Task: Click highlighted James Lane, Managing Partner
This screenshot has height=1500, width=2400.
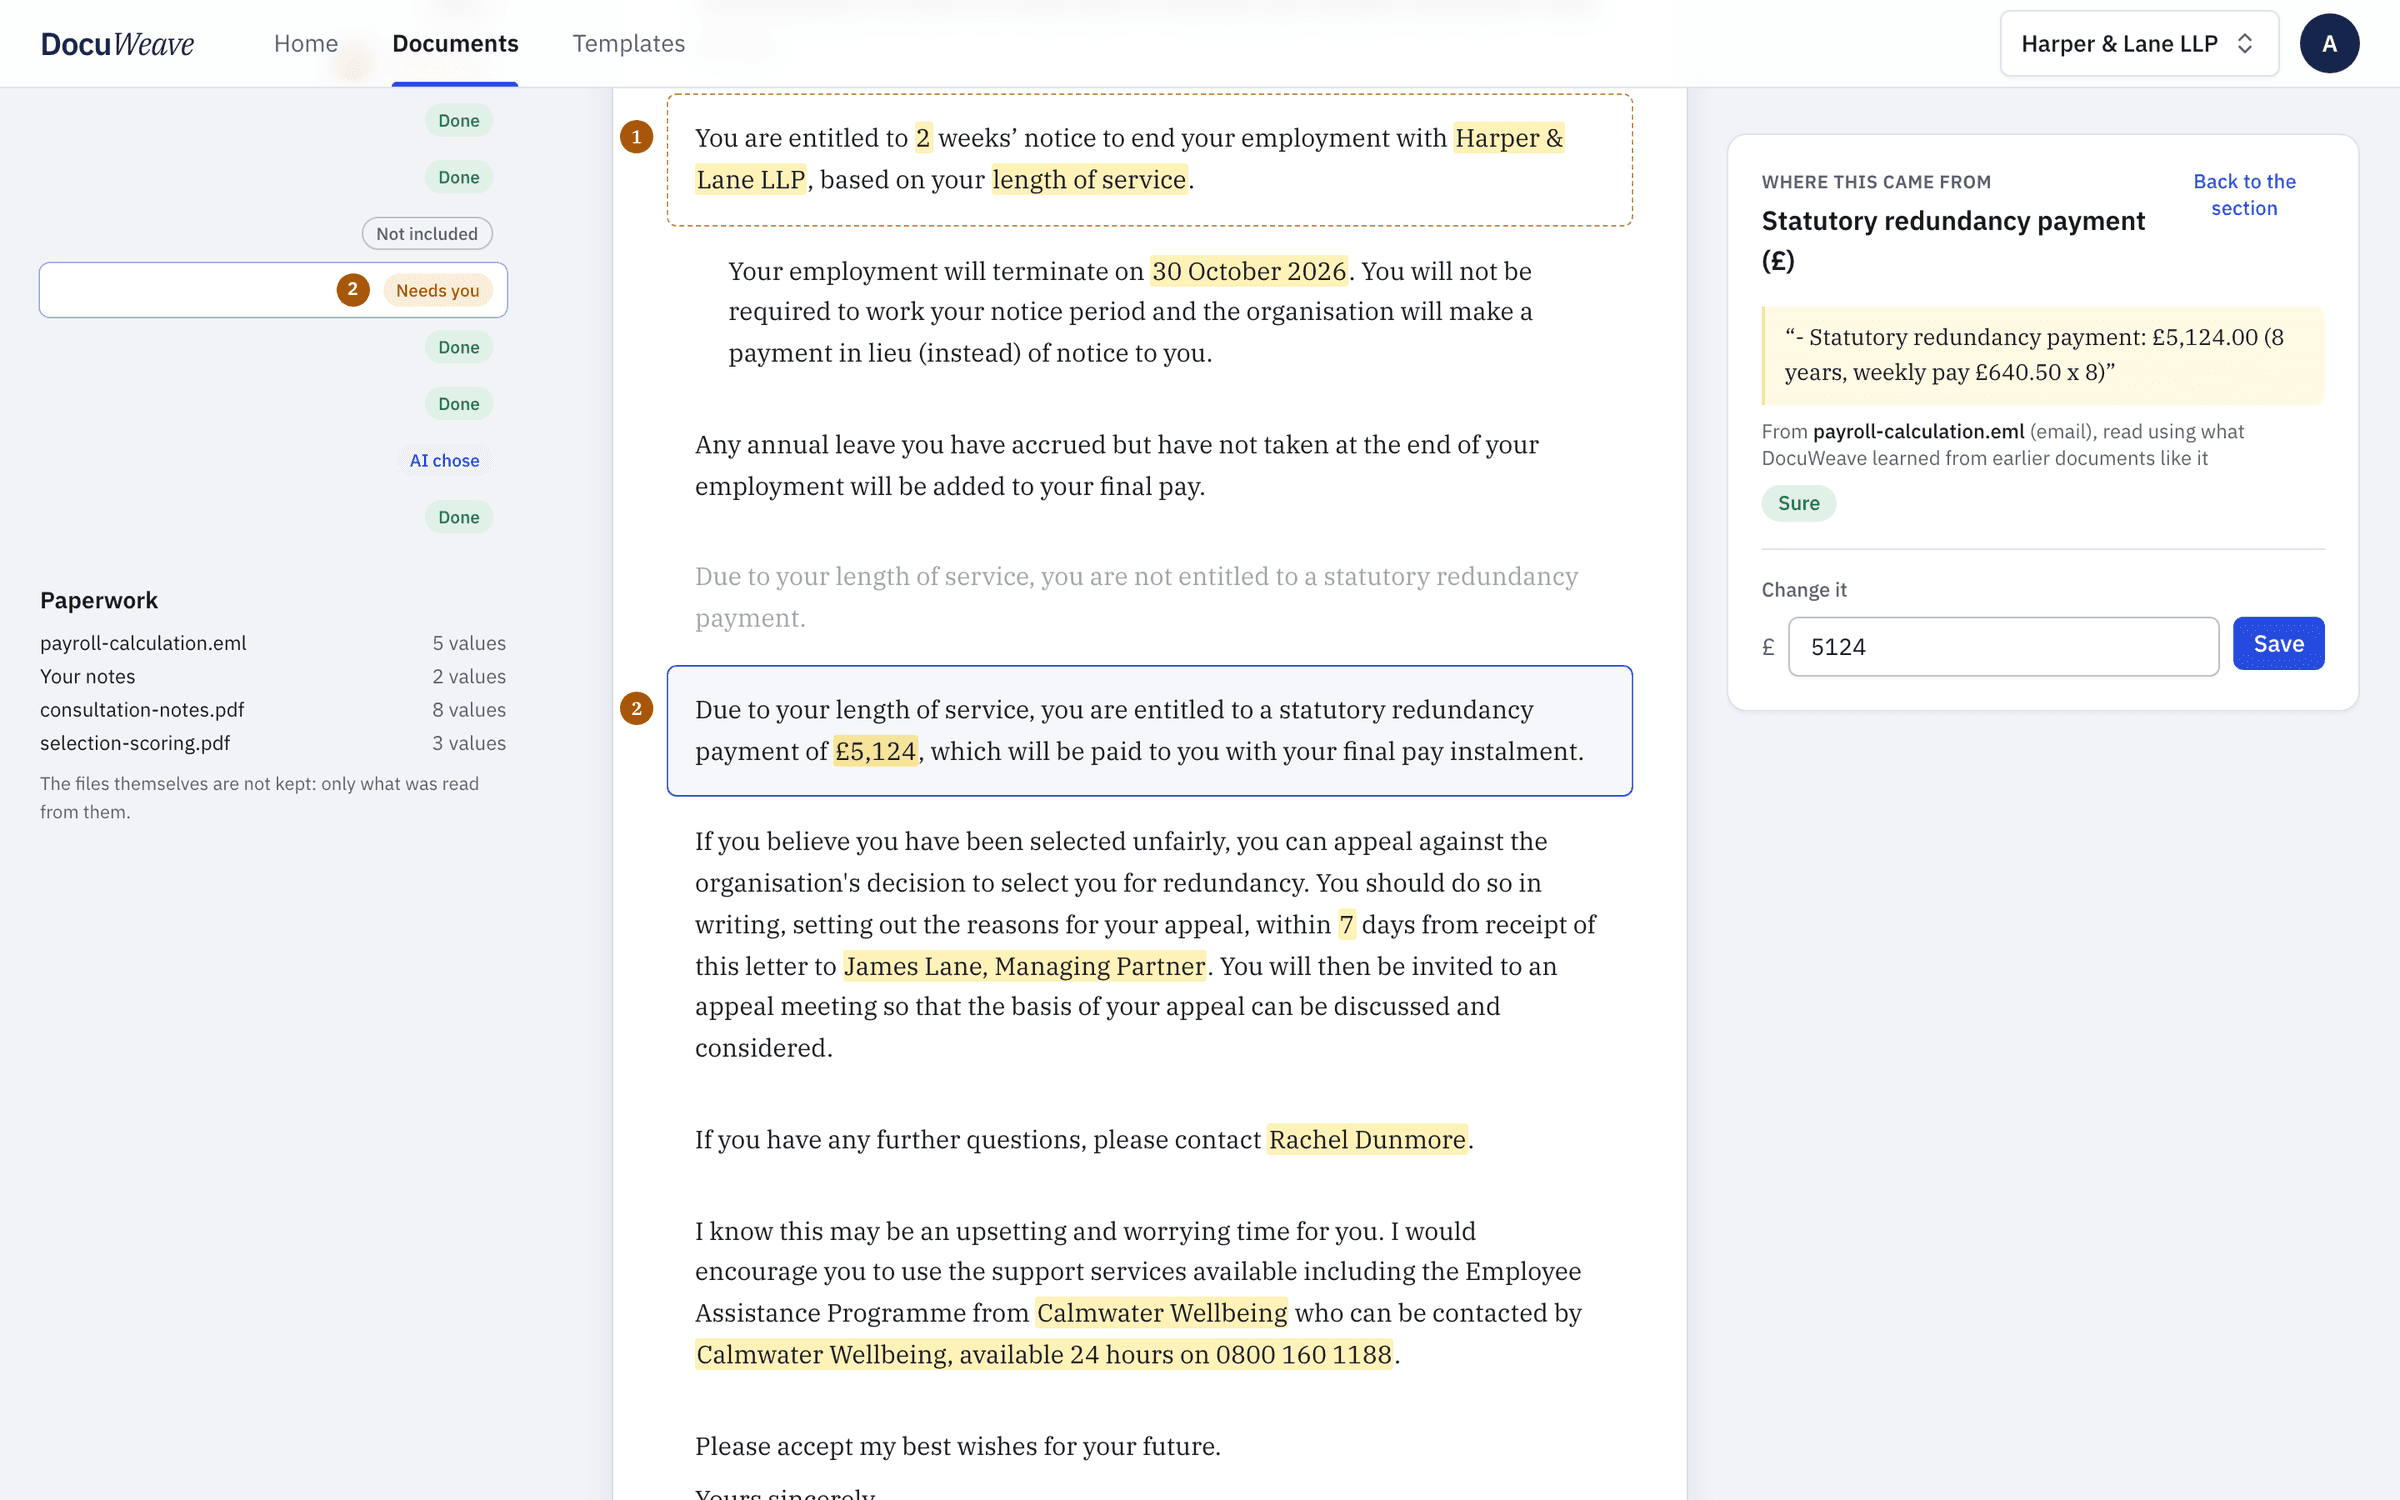Action: [x=1024, y=966]
